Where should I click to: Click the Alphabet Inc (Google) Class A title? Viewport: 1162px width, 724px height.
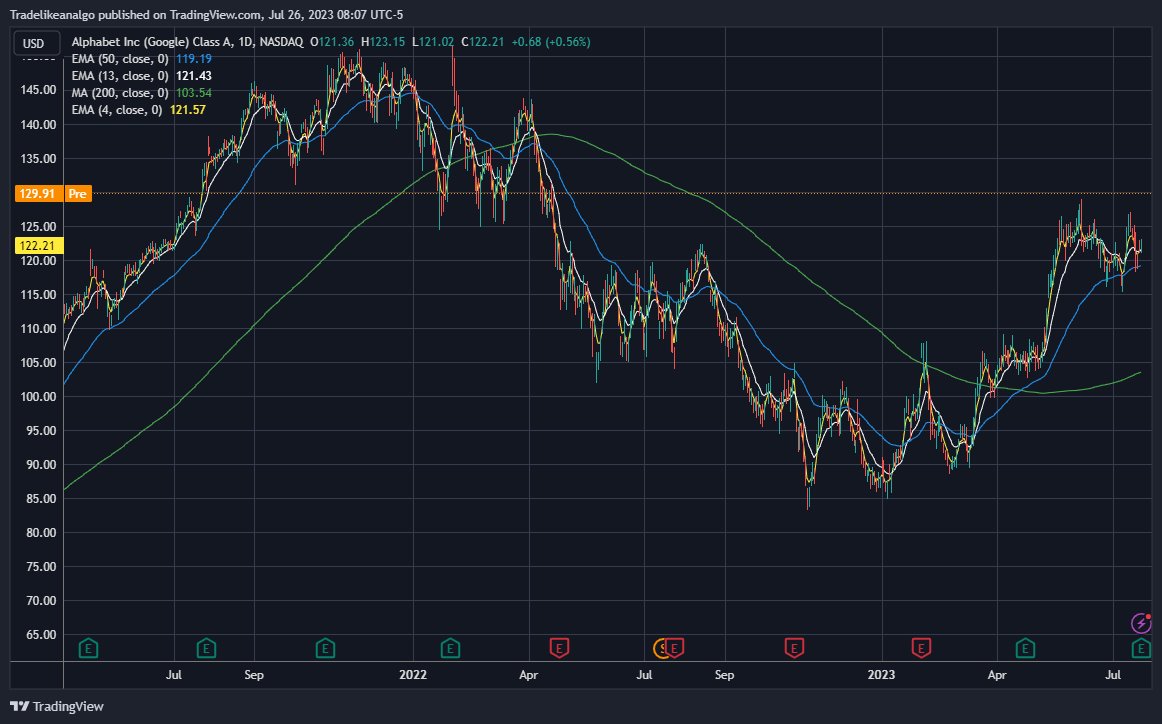[x=152, y=41]
